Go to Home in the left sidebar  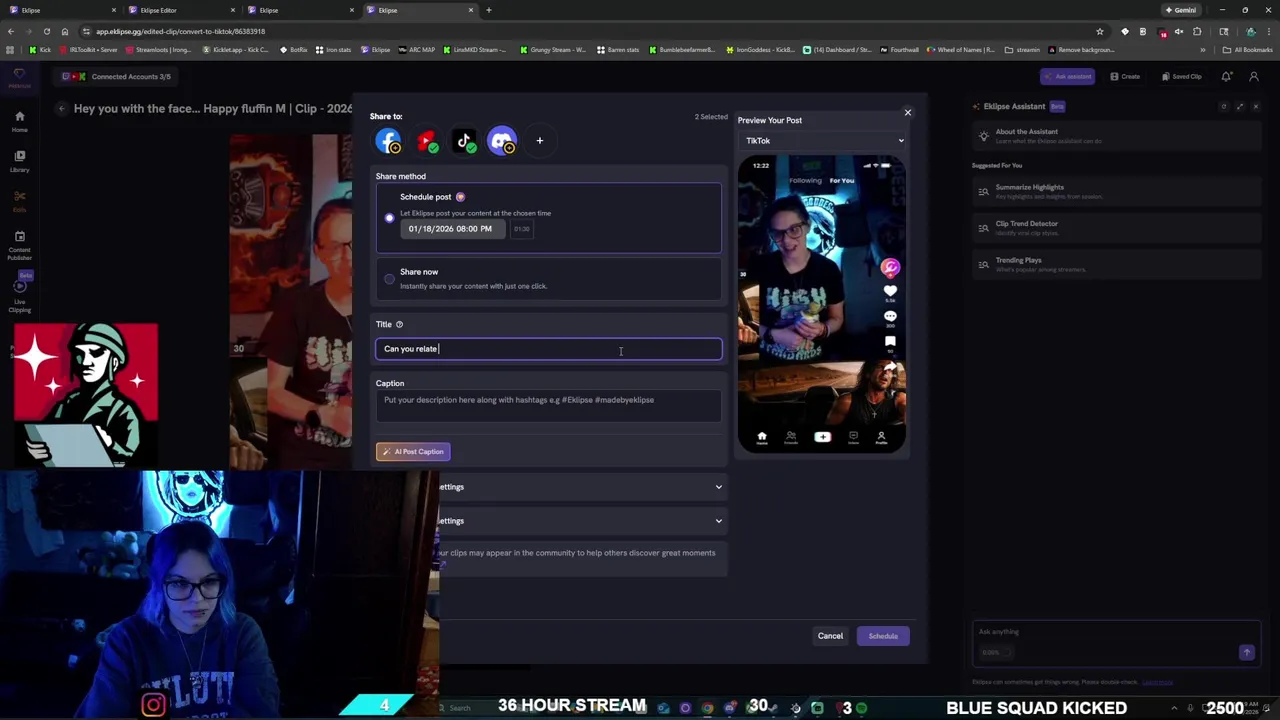pos(19,121)
